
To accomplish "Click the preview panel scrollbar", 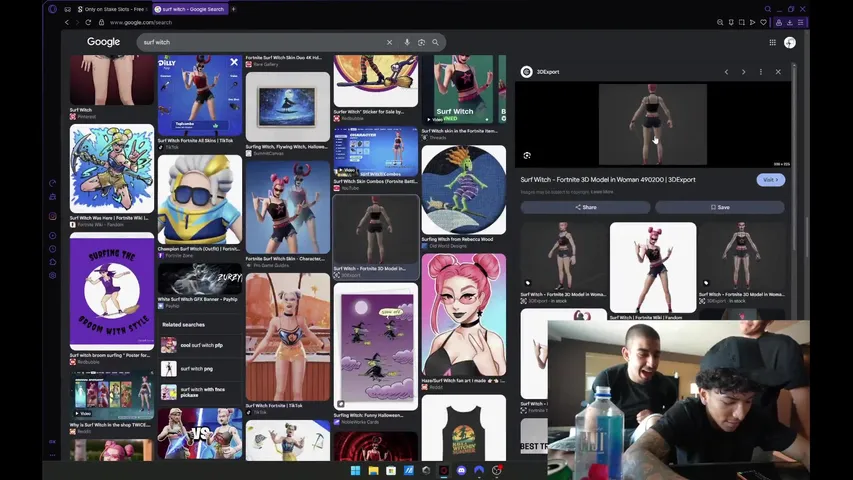I will point(794,158).
